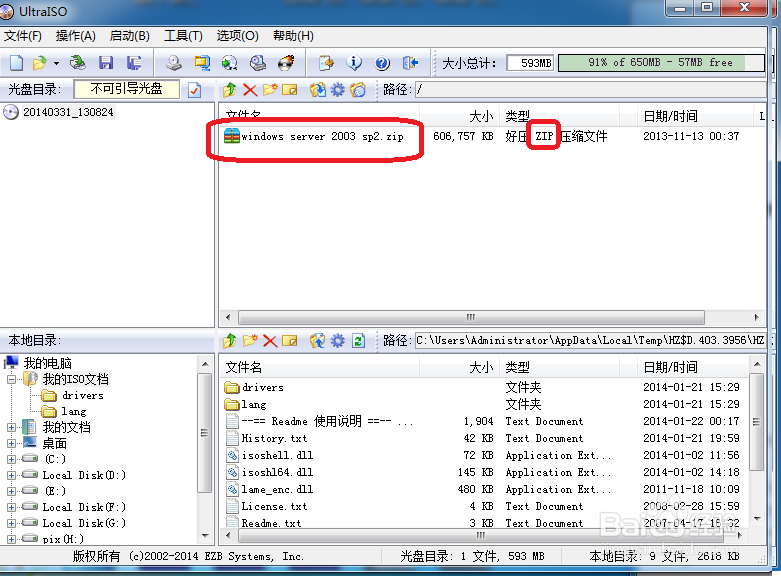Screen dimensions: 781x576
Task: Click the compress ISO toolbar icon
Action: tap(202, 63)
